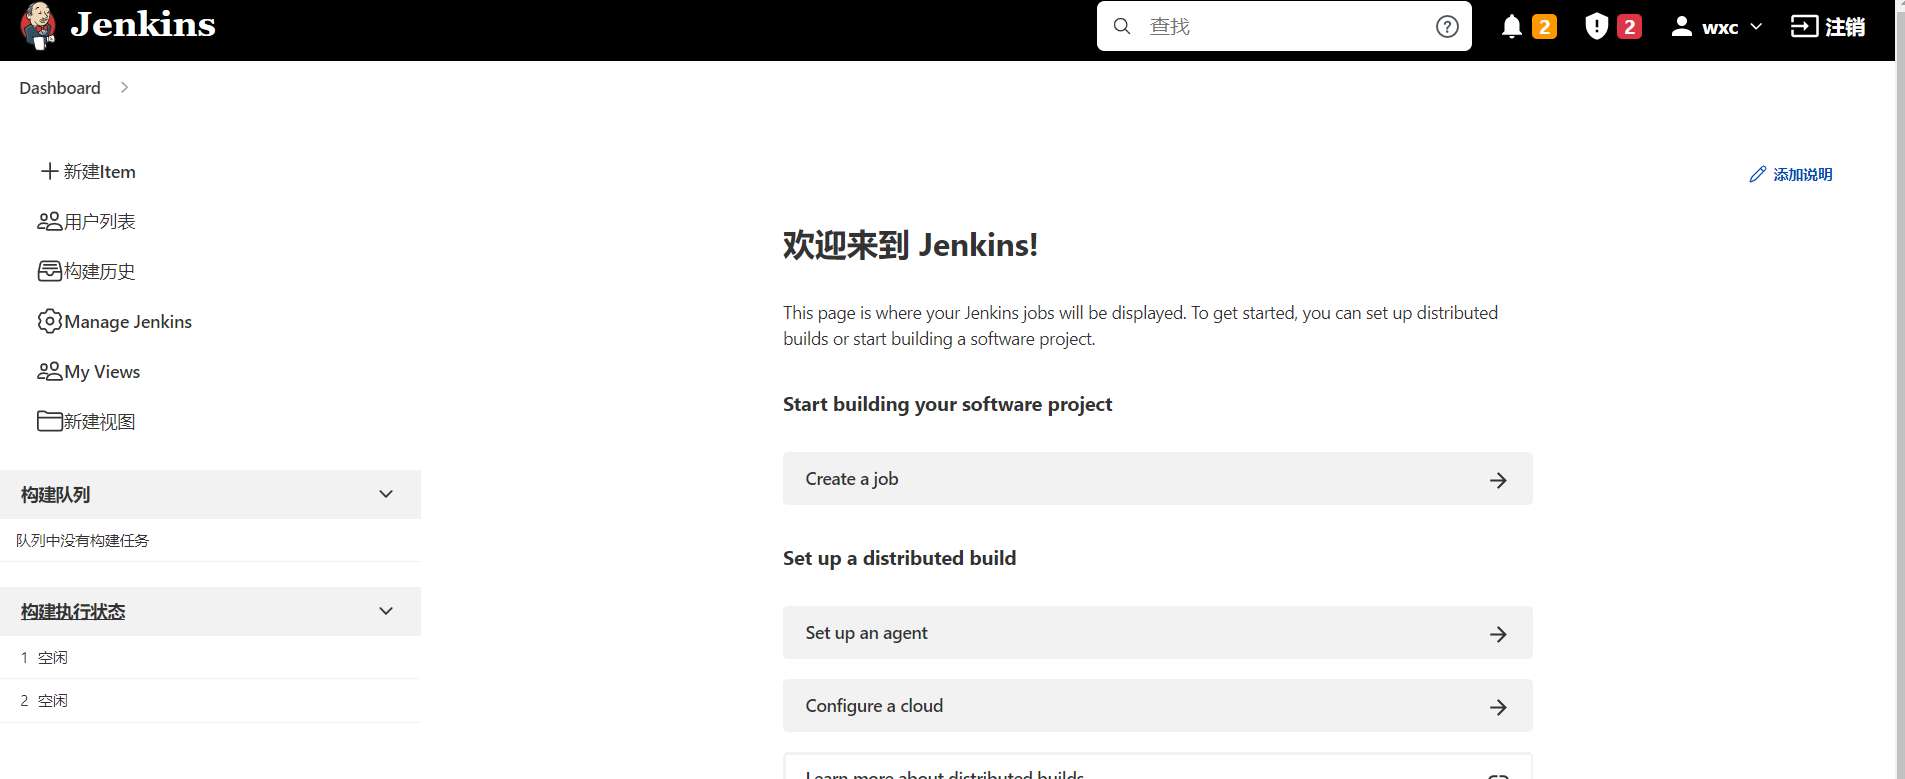Click the Jenkins butler logo
The height and width of the screenshot is (779, 1905).
click(x=39, y=26)
